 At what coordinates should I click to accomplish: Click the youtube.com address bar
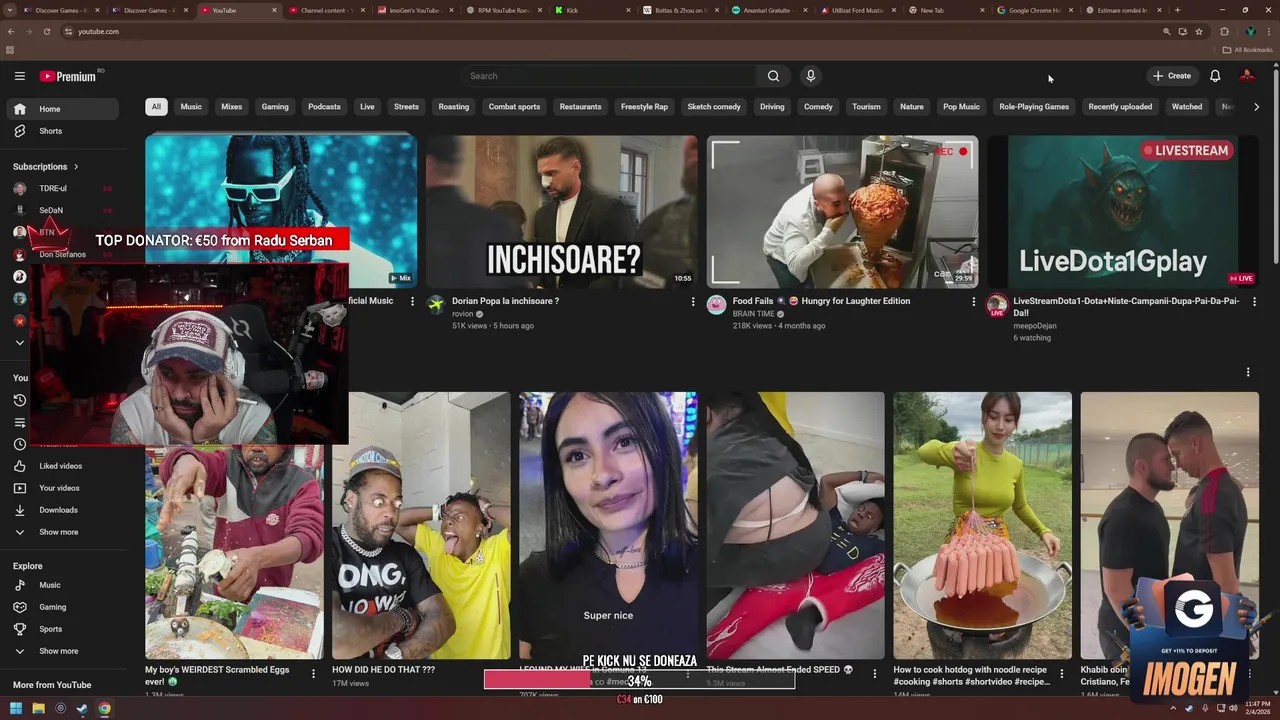pyautogui.click(x=600, y=31)
